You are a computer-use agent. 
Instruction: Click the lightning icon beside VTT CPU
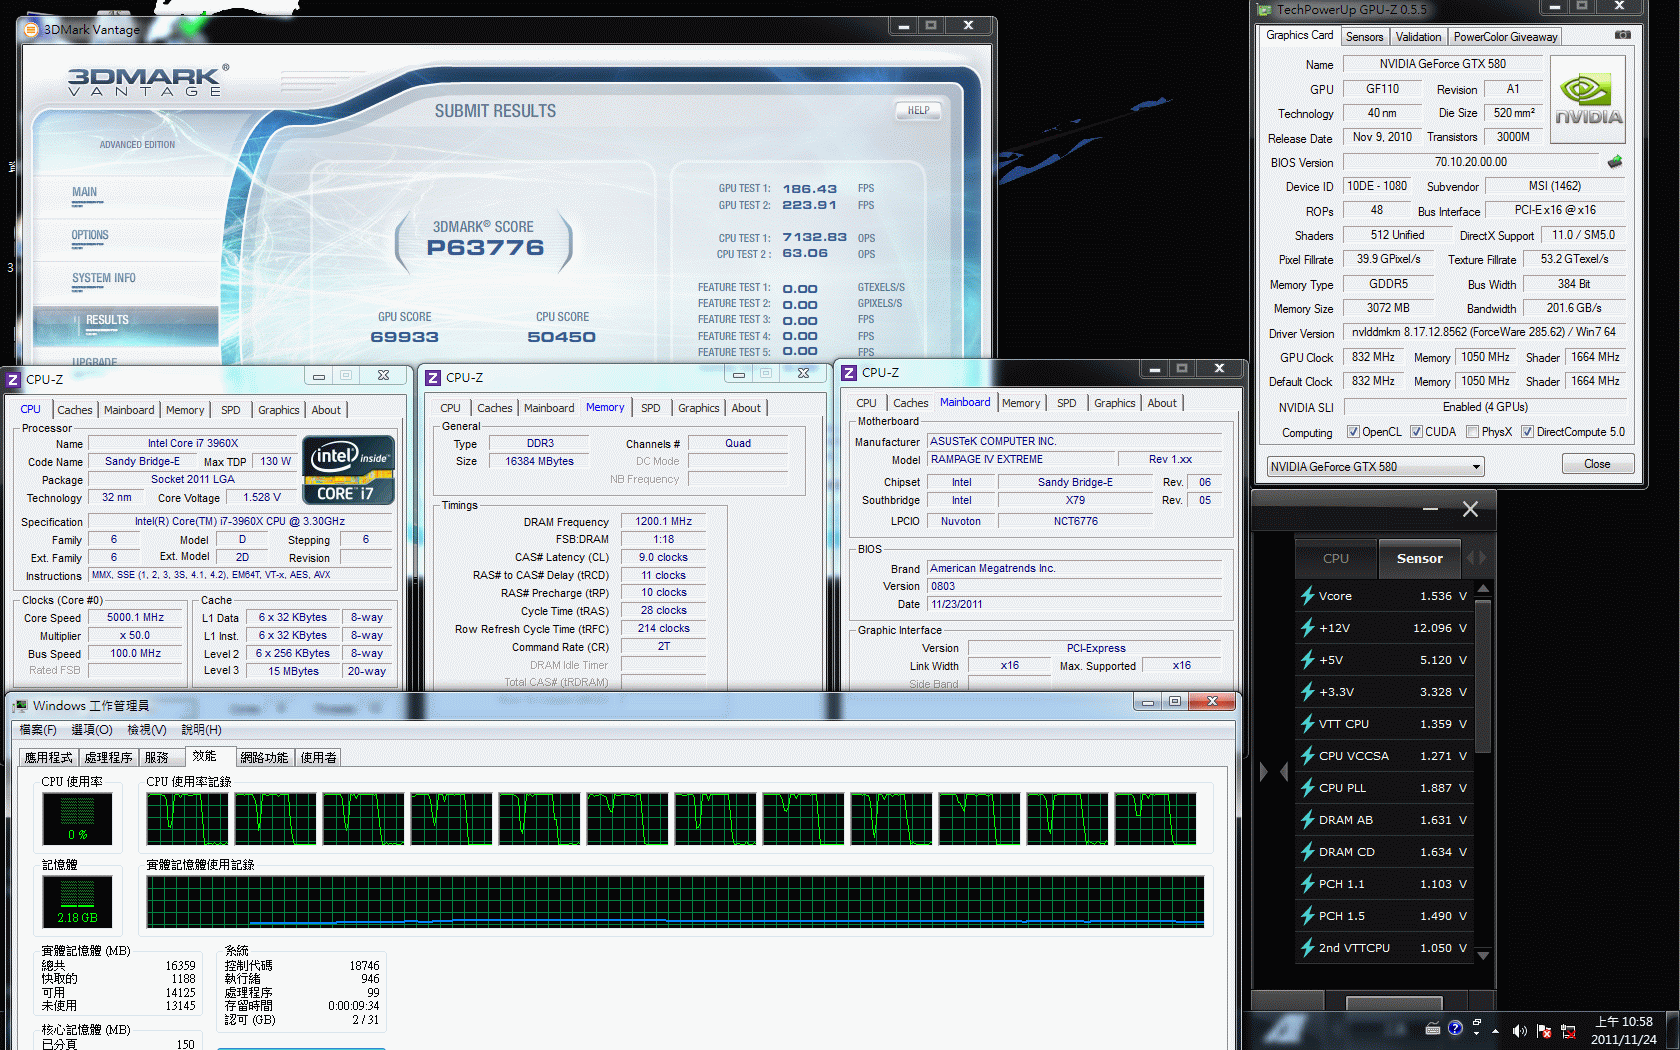1307,724
